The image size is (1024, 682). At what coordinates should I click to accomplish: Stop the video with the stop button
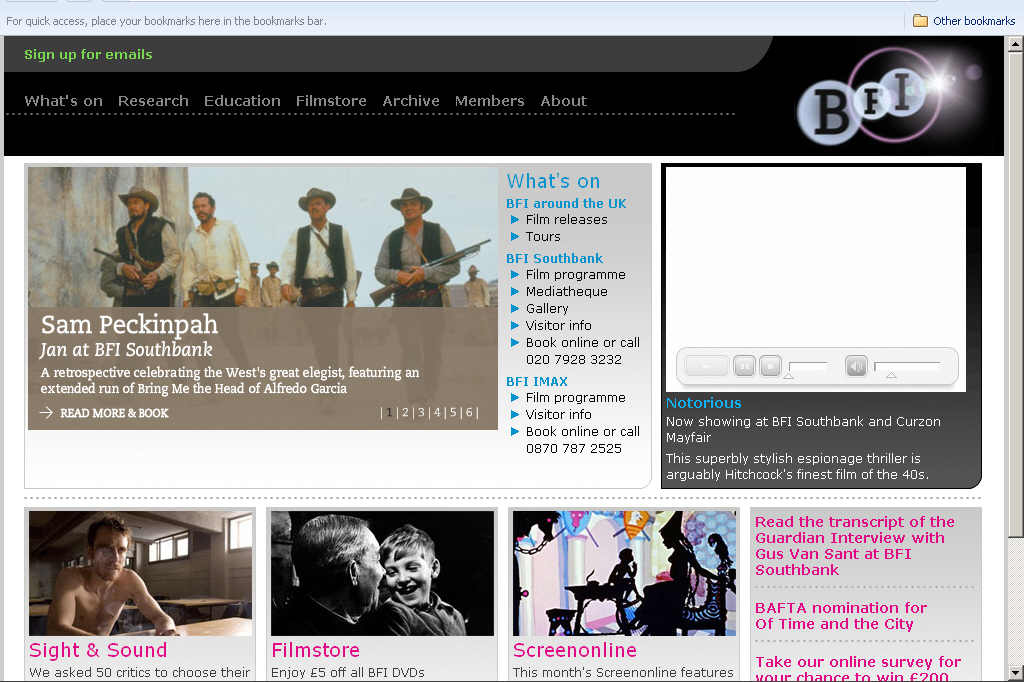[771, 366]
